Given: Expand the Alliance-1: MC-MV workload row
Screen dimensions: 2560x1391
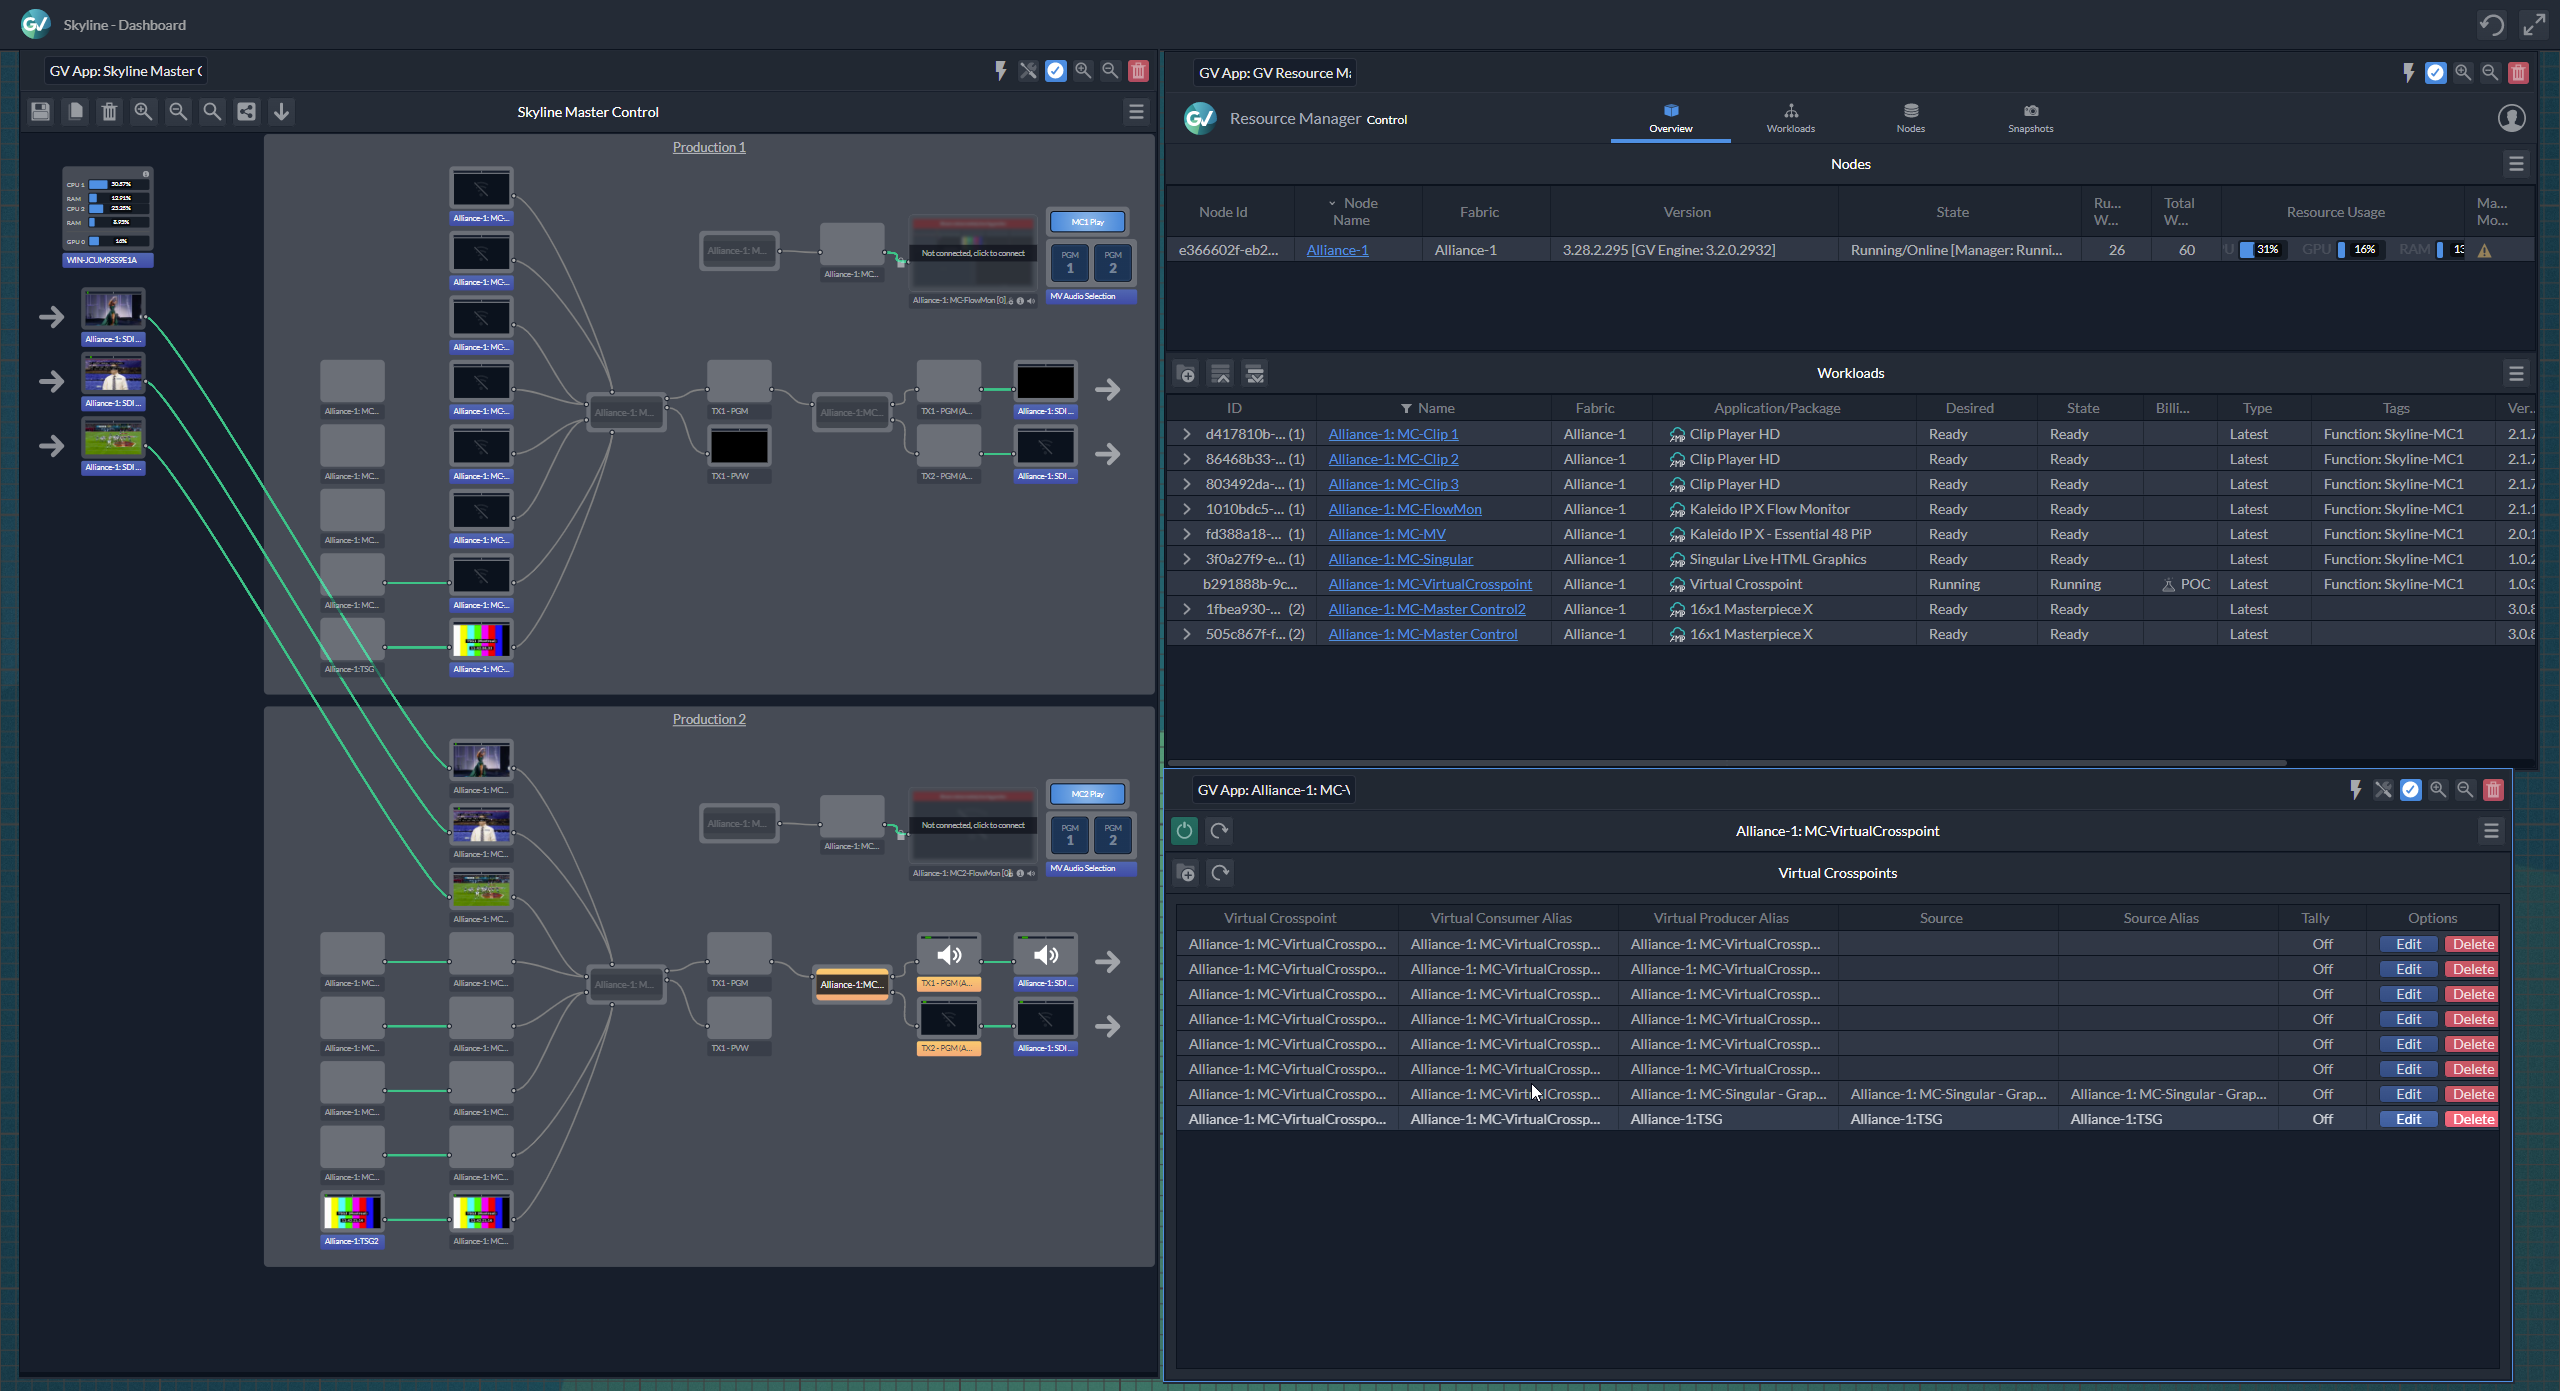Looking at the screenshot, I should (1186, 534).
